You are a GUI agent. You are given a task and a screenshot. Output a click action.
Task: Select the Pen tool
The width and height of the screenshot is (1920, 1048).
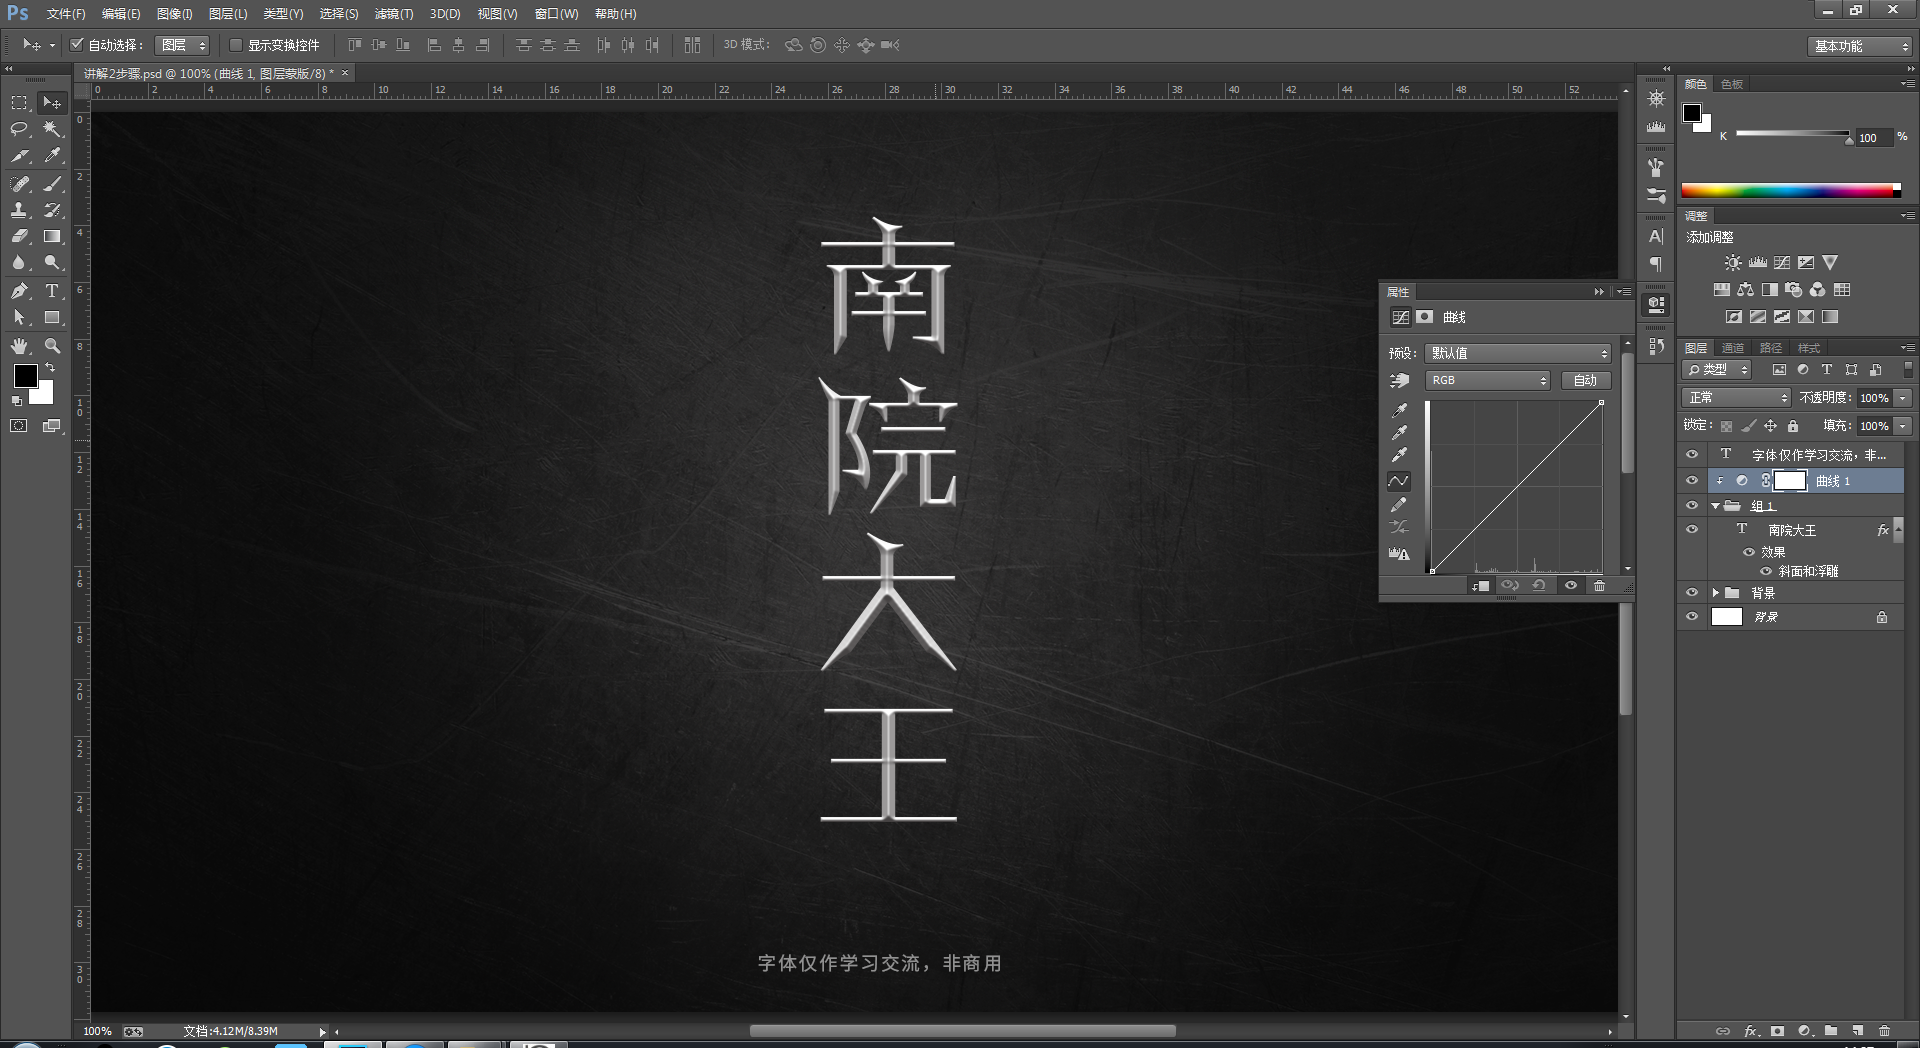pyautogui.click(x=19, y=291)
